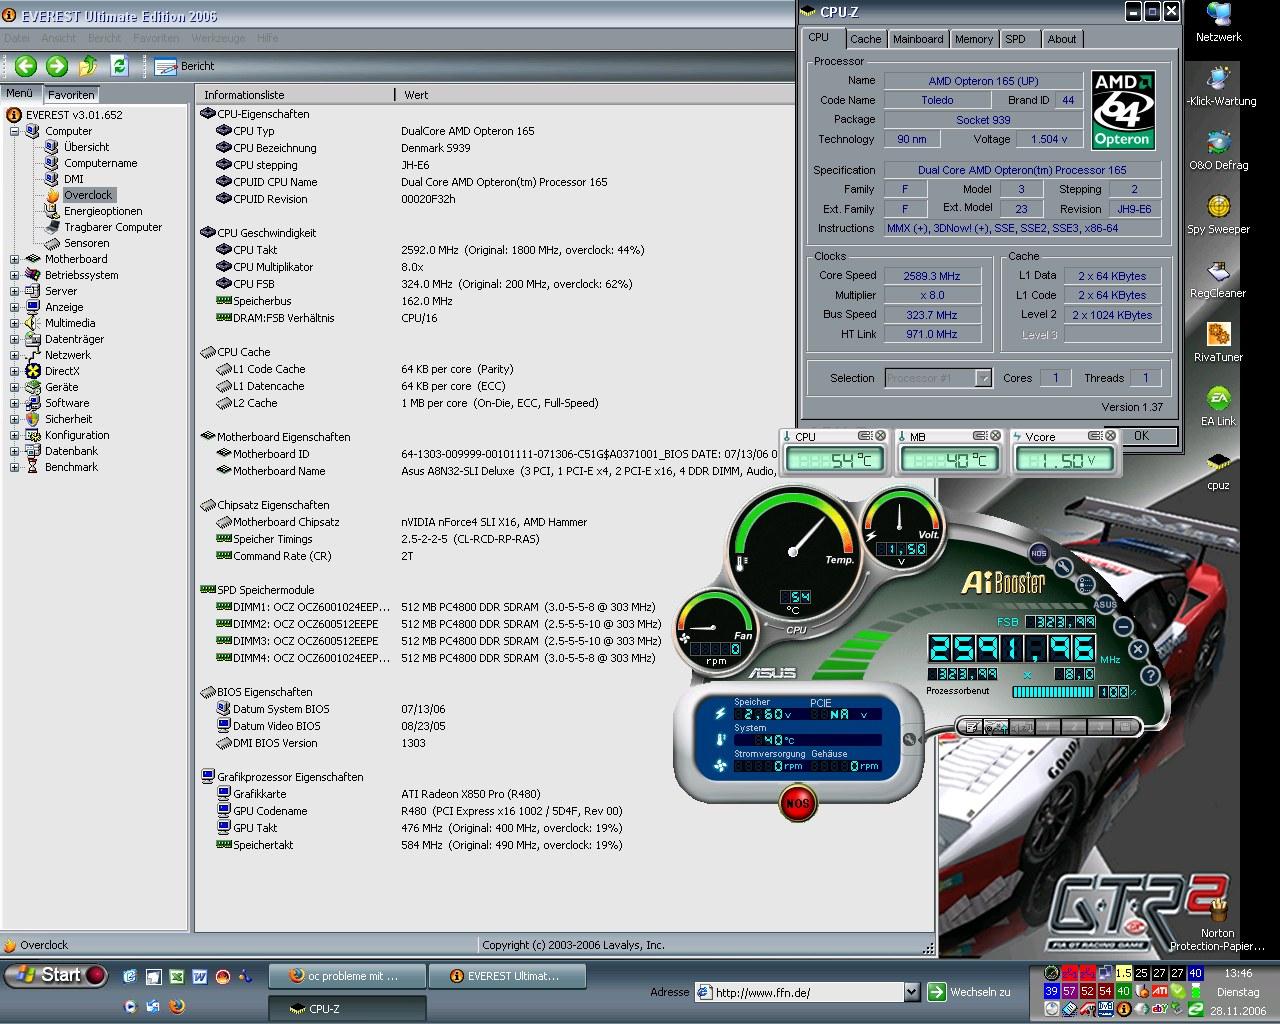This screenshot has height=1024, width=1280.
Task: Click the green Back arrow in EVEREST toolbar
Action: (26, 66)
